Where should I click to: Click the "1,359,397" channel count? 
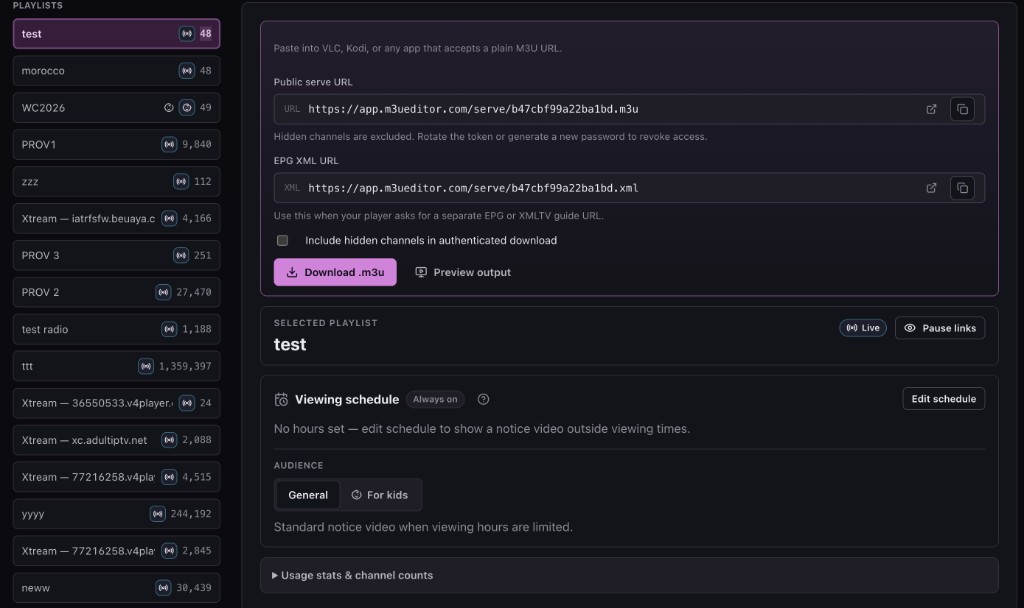(185, 366)
